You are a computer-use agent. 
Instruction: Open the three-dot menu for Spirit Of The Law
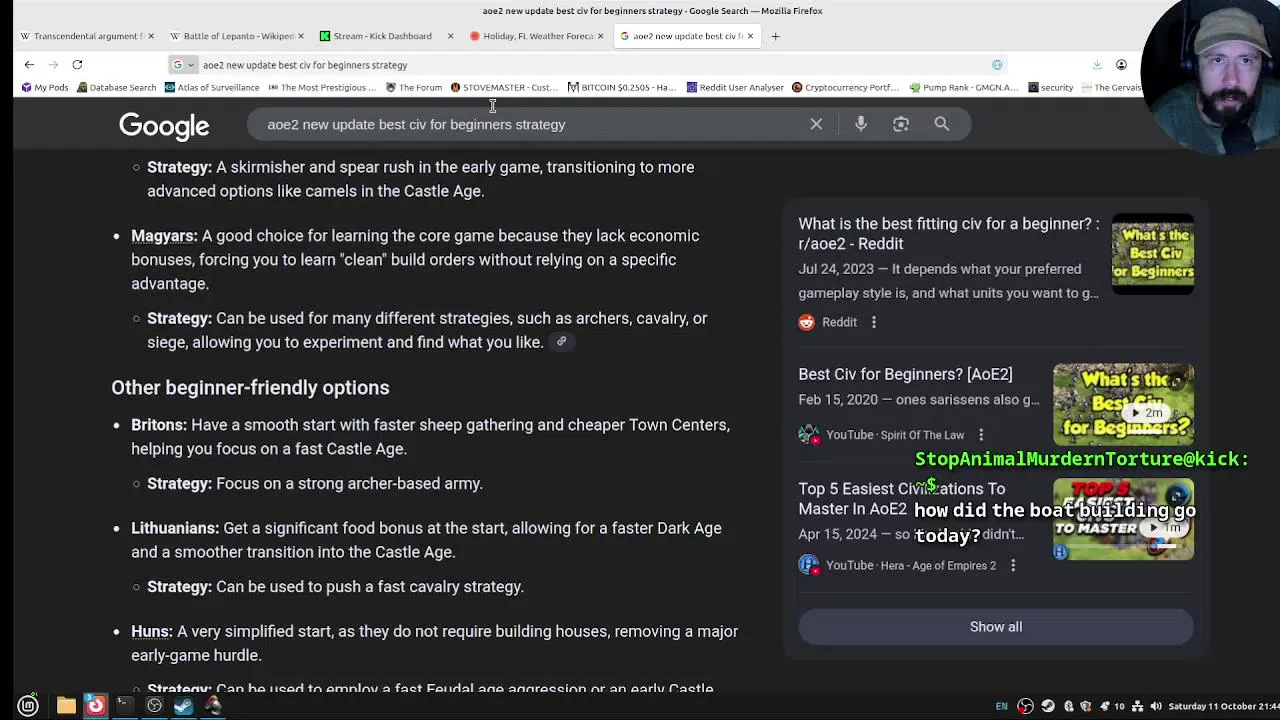[x=981, y=435]
